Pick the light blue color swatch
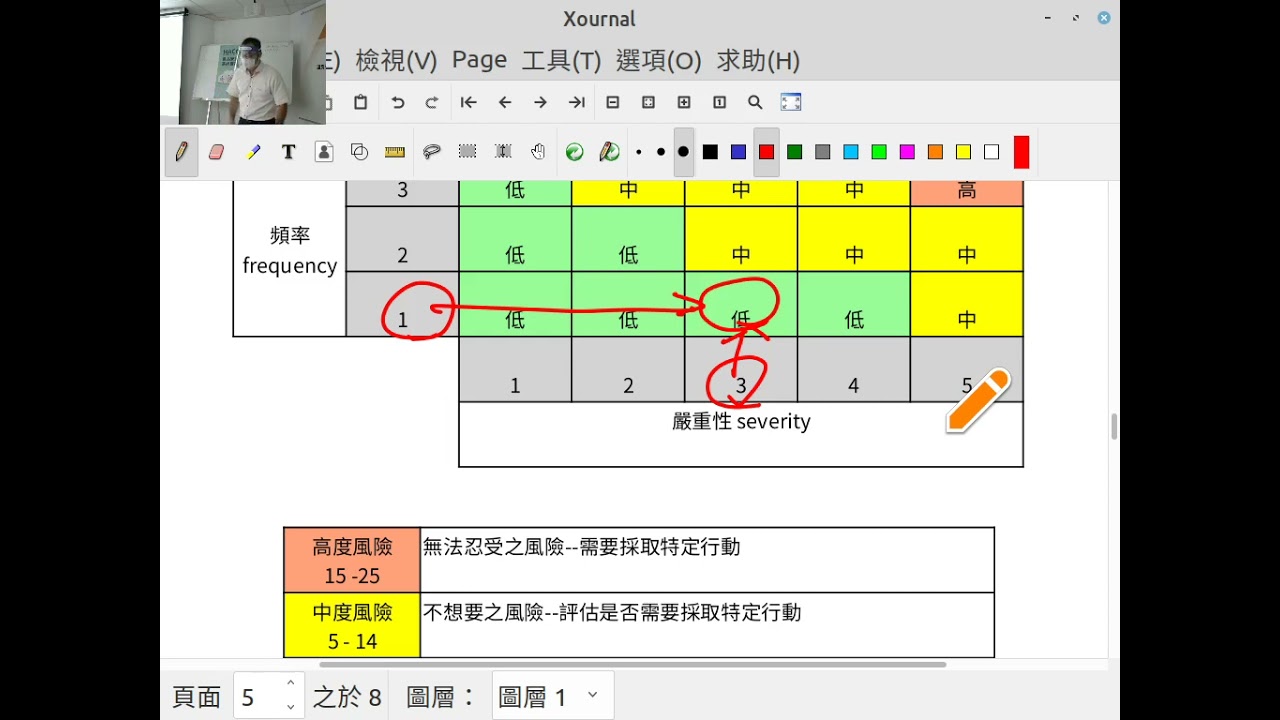1280x720 pixels. pyautogui.click(x=851, y=152)
